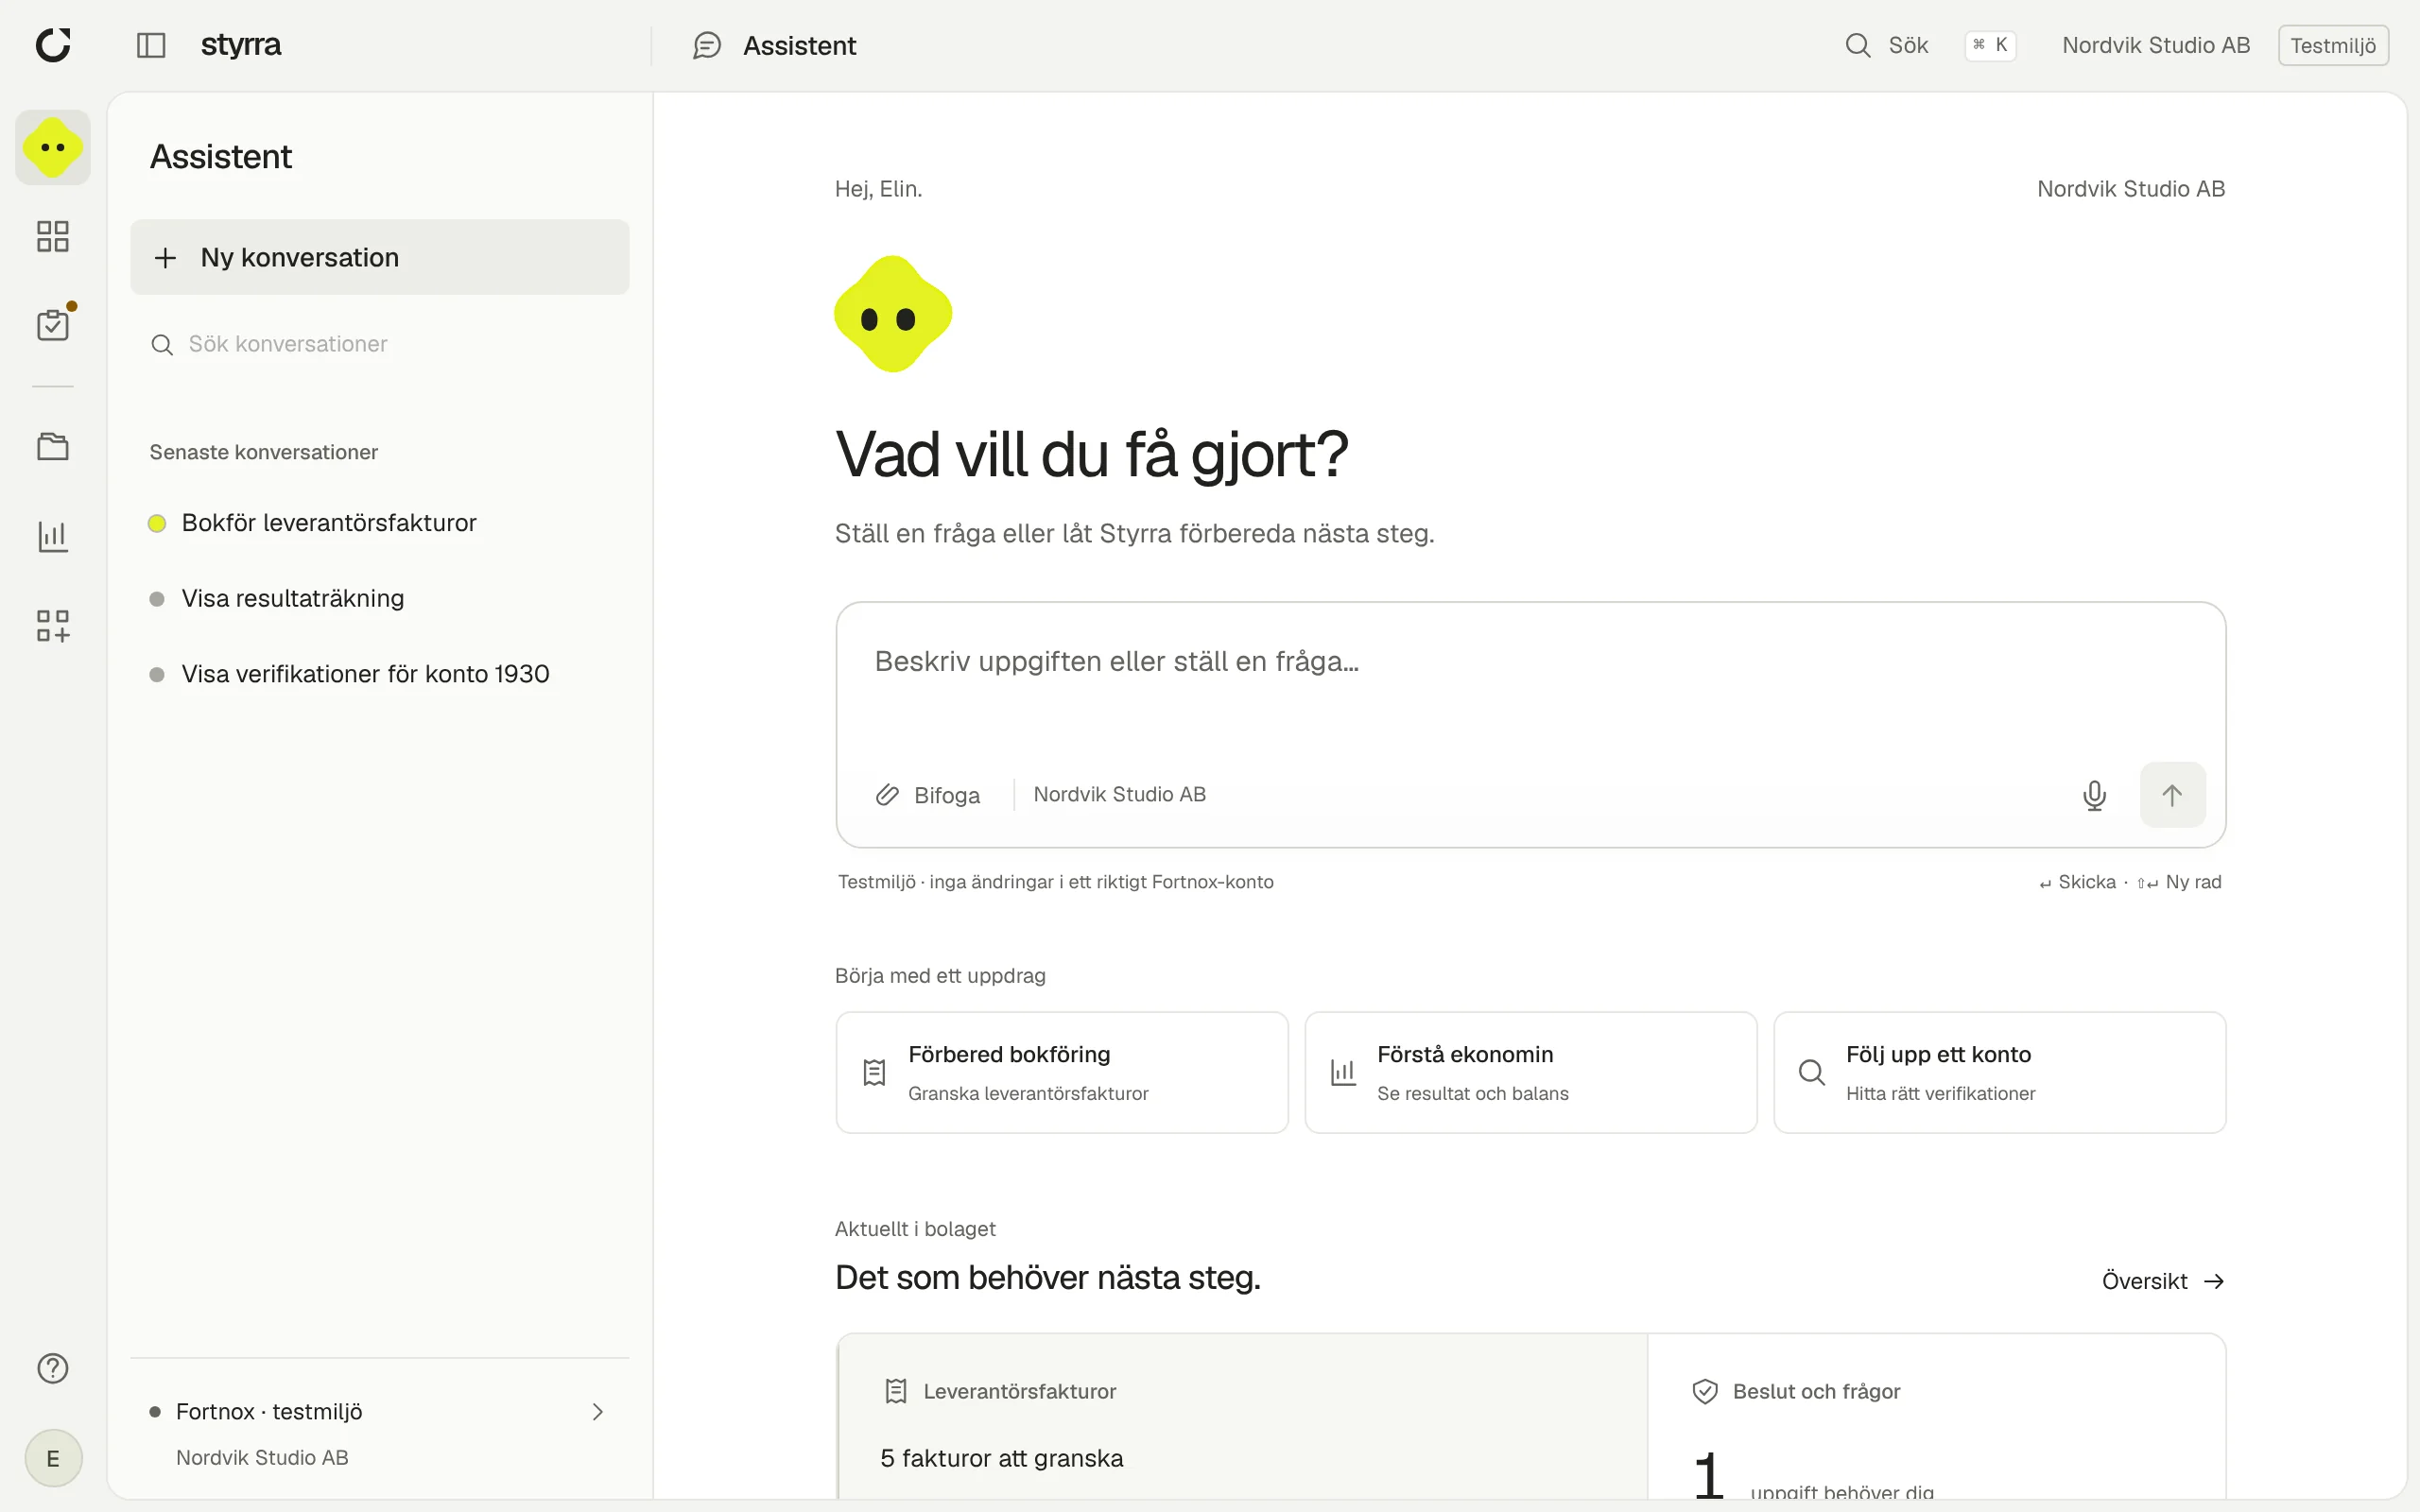Screen dimensions: 2420x1512
Task: Toggle the sidebar panel icon
Action: pos(151,45)
